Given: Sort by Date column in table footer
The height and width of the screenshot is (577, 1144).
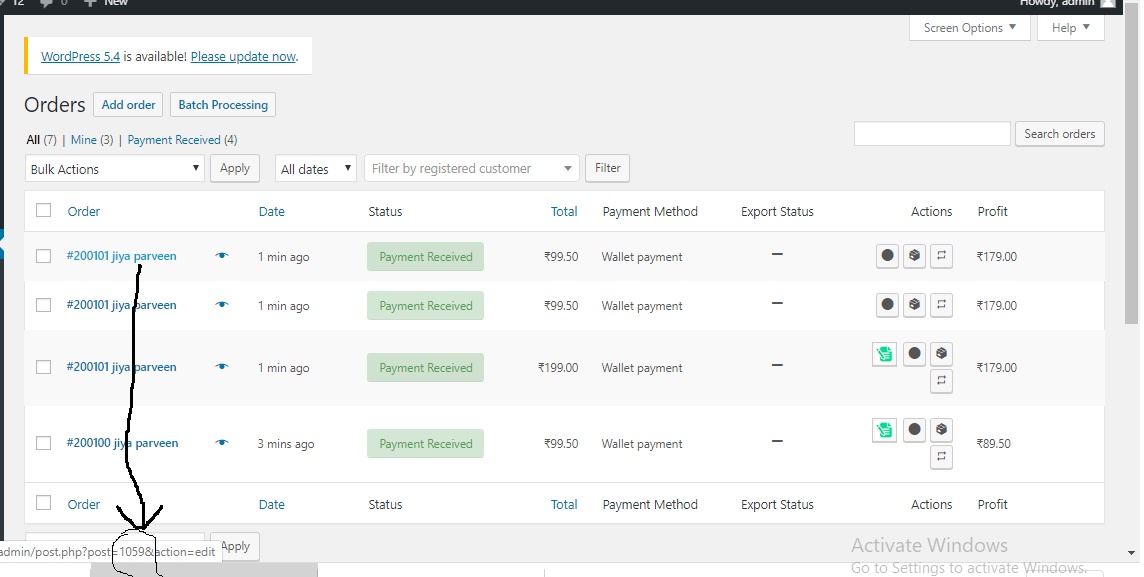Looking at the screenshot, I should 271,504.
